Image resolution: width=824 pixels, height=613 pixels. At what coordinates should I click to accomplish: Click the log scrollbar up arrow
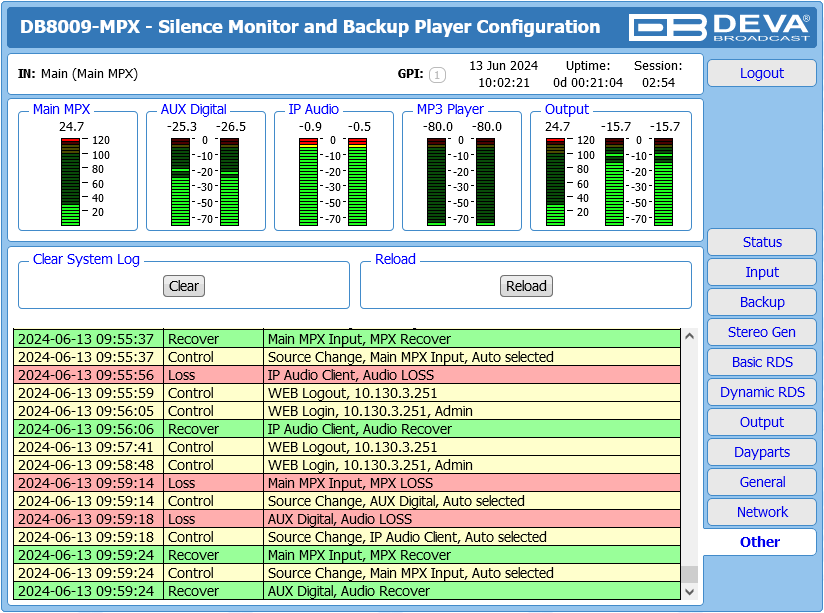pos(689,336)
